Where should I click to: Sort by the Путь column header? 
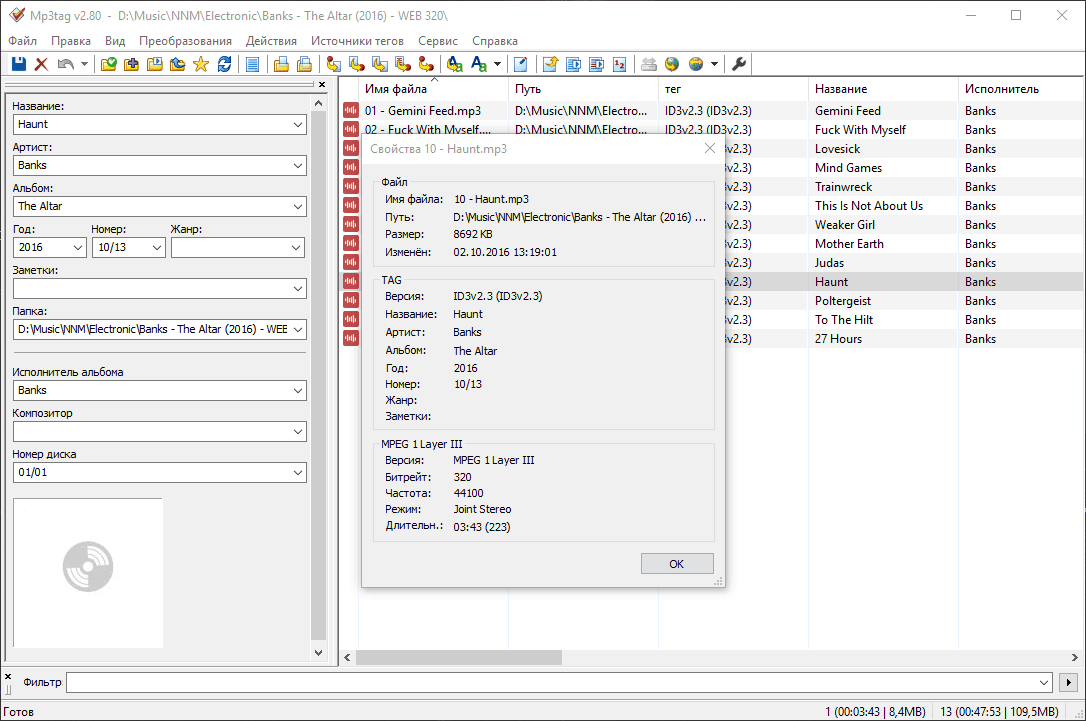(x=583, y=89)
